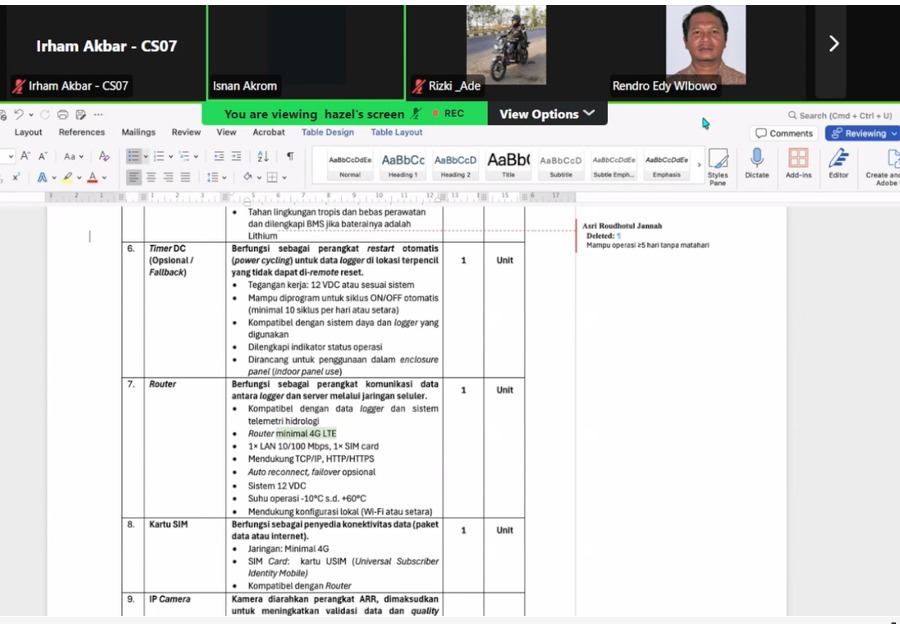The width and height of the screenshot is (900, 624).
Task: Click the Sort A-Z icon
Action: click(x=263, y=156)
